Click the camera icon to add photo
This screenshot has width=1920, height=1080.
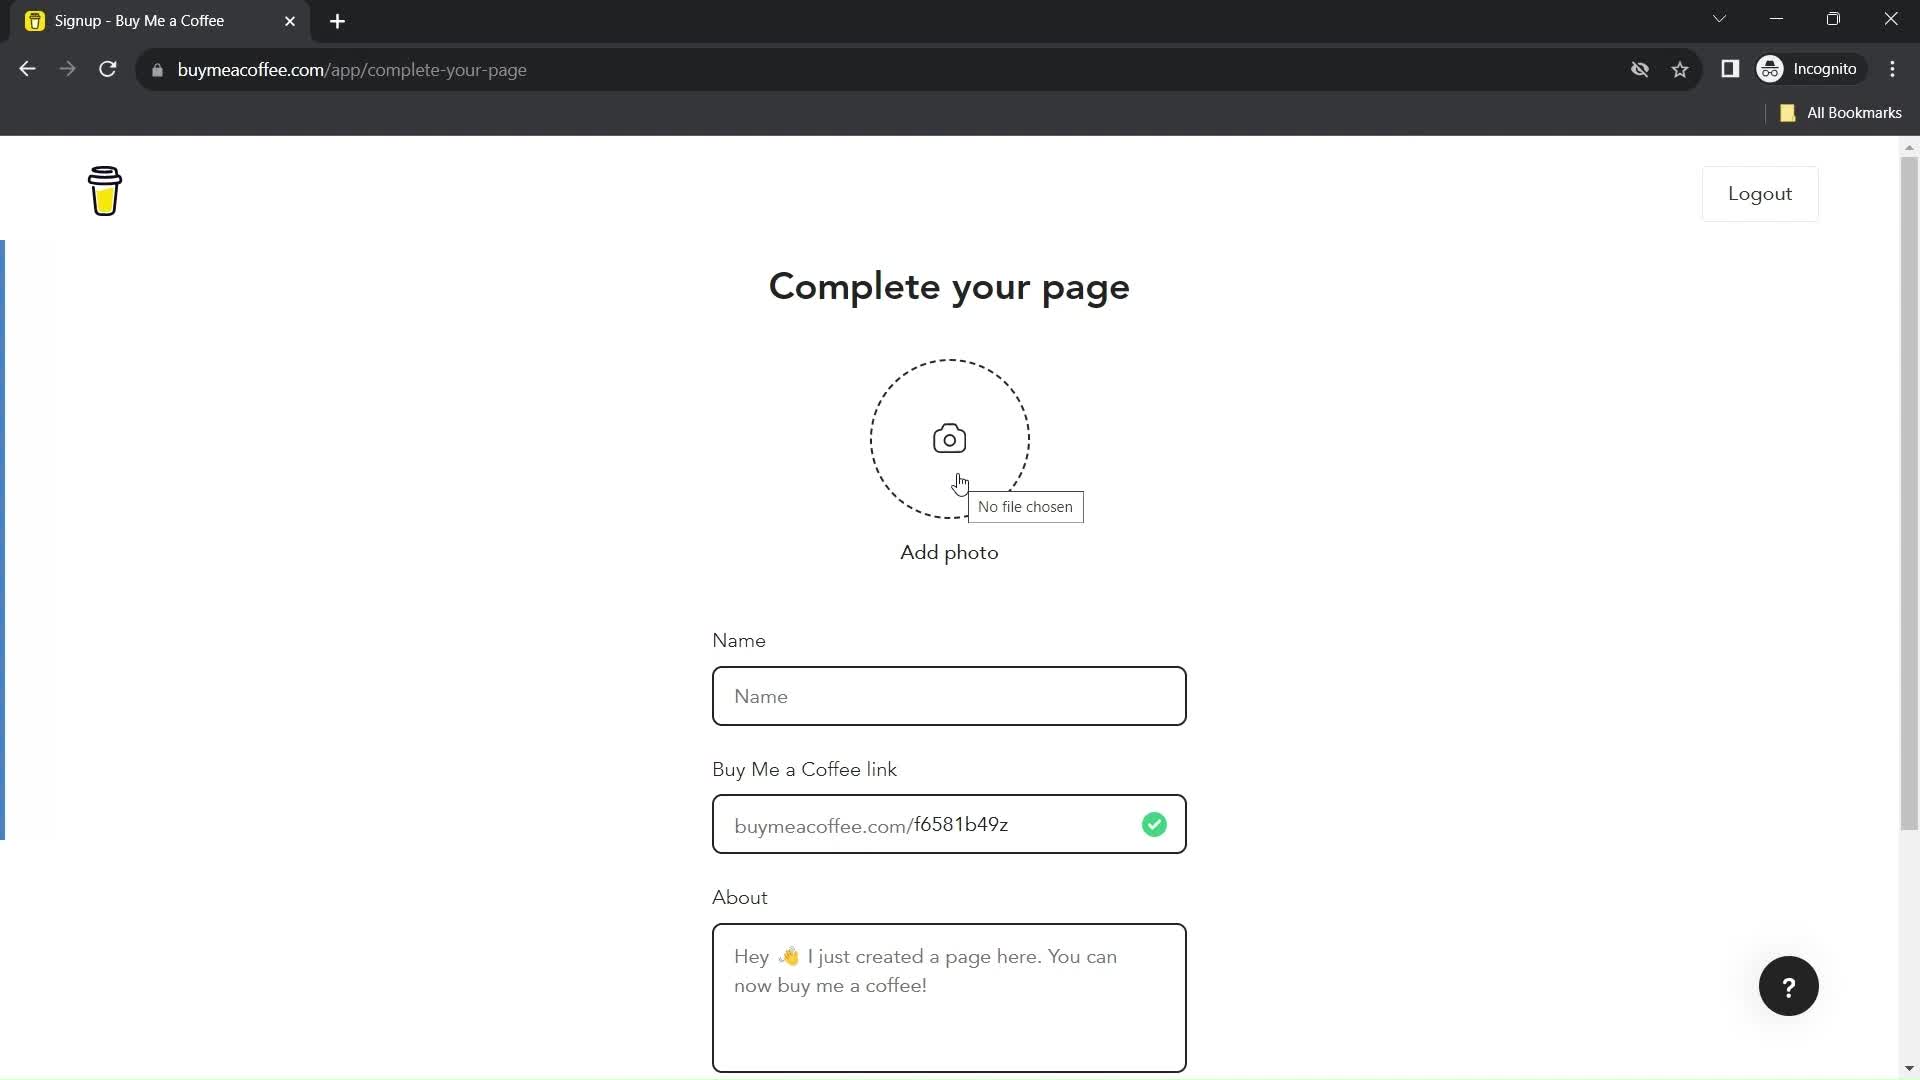(x=949, y=439)
